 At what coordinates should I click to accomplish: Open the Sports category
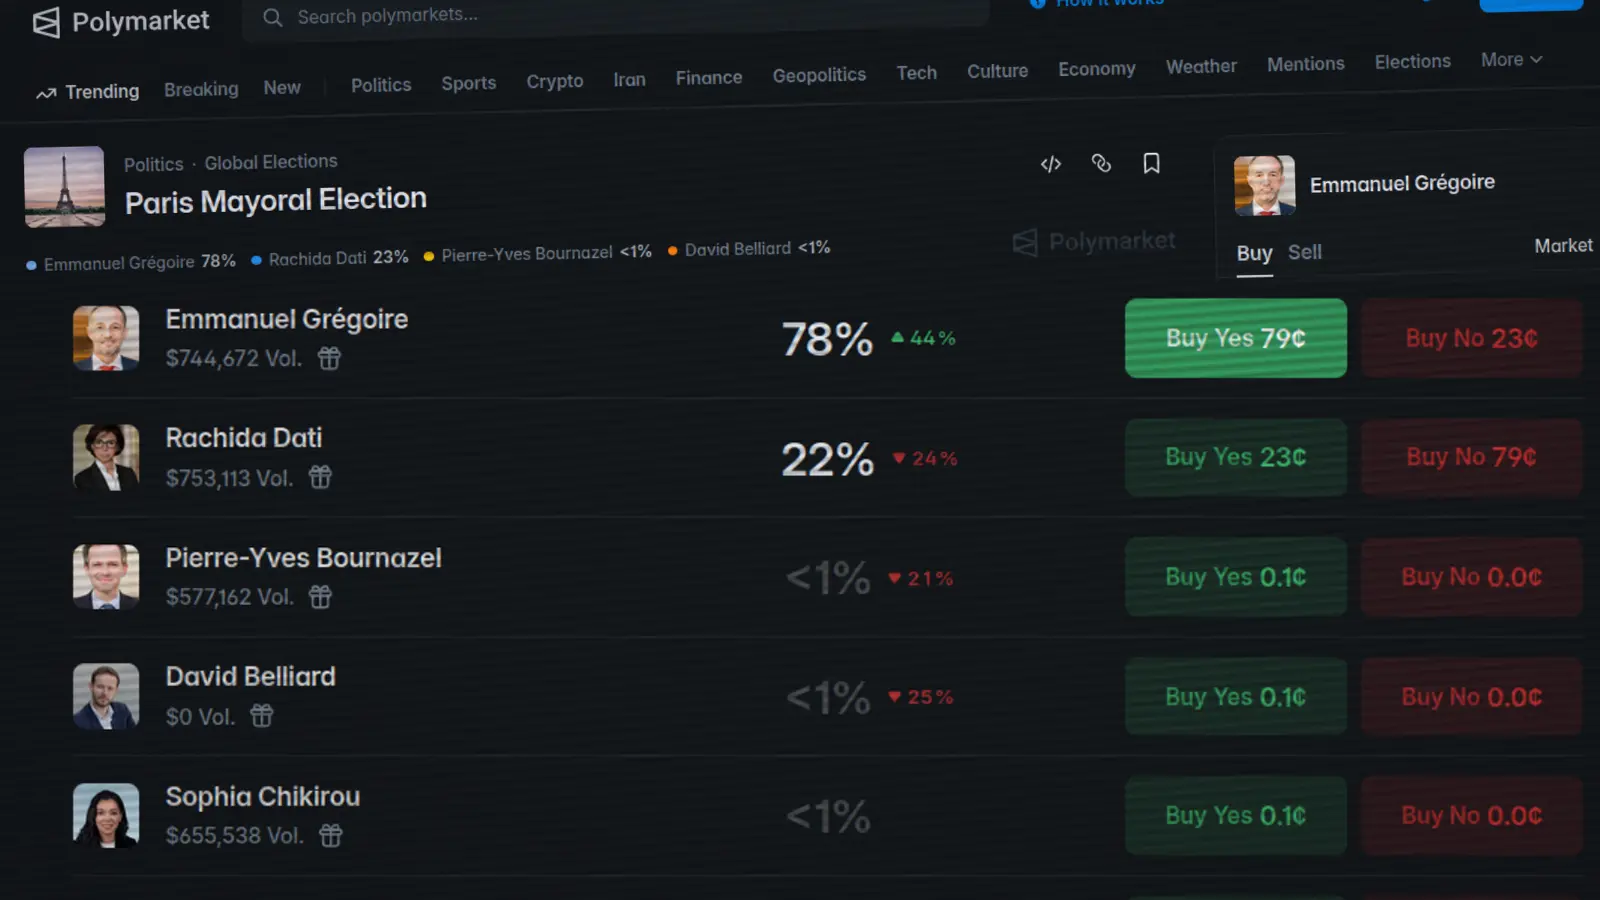click(x=469, y=83)
